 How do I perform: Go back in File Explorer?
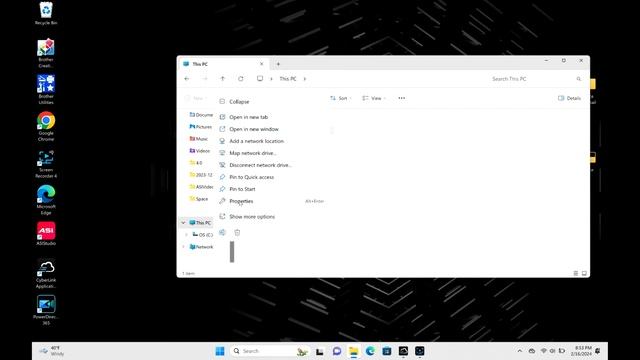187,79
